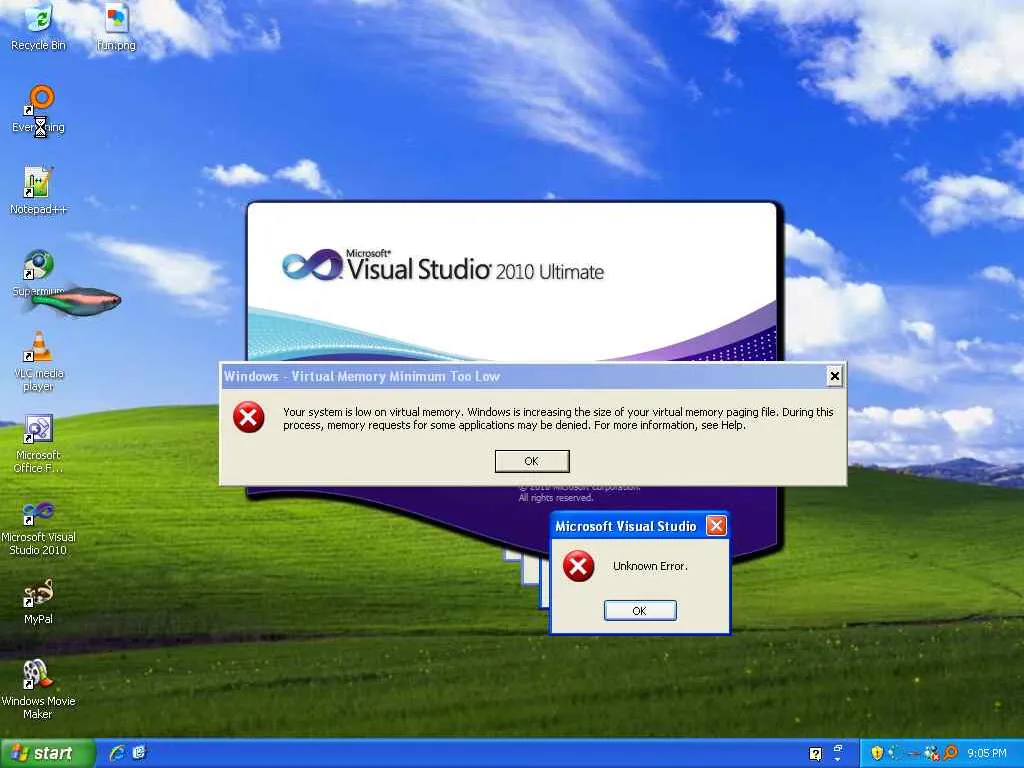
Task: Open the Recycle Bin desktop icon
Action: pos(38,26)
